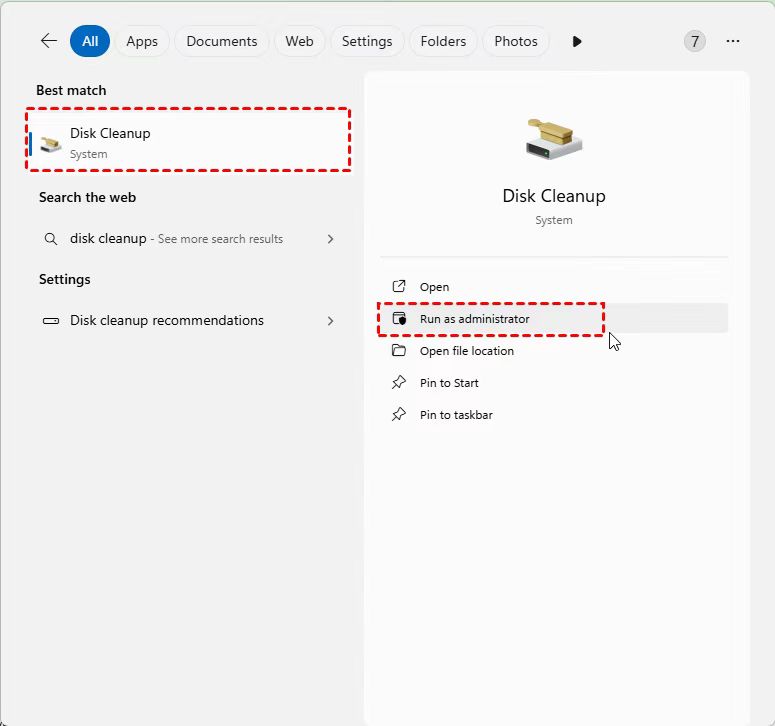
Task: Open the Web filter tab
Action: click(299, 41)
